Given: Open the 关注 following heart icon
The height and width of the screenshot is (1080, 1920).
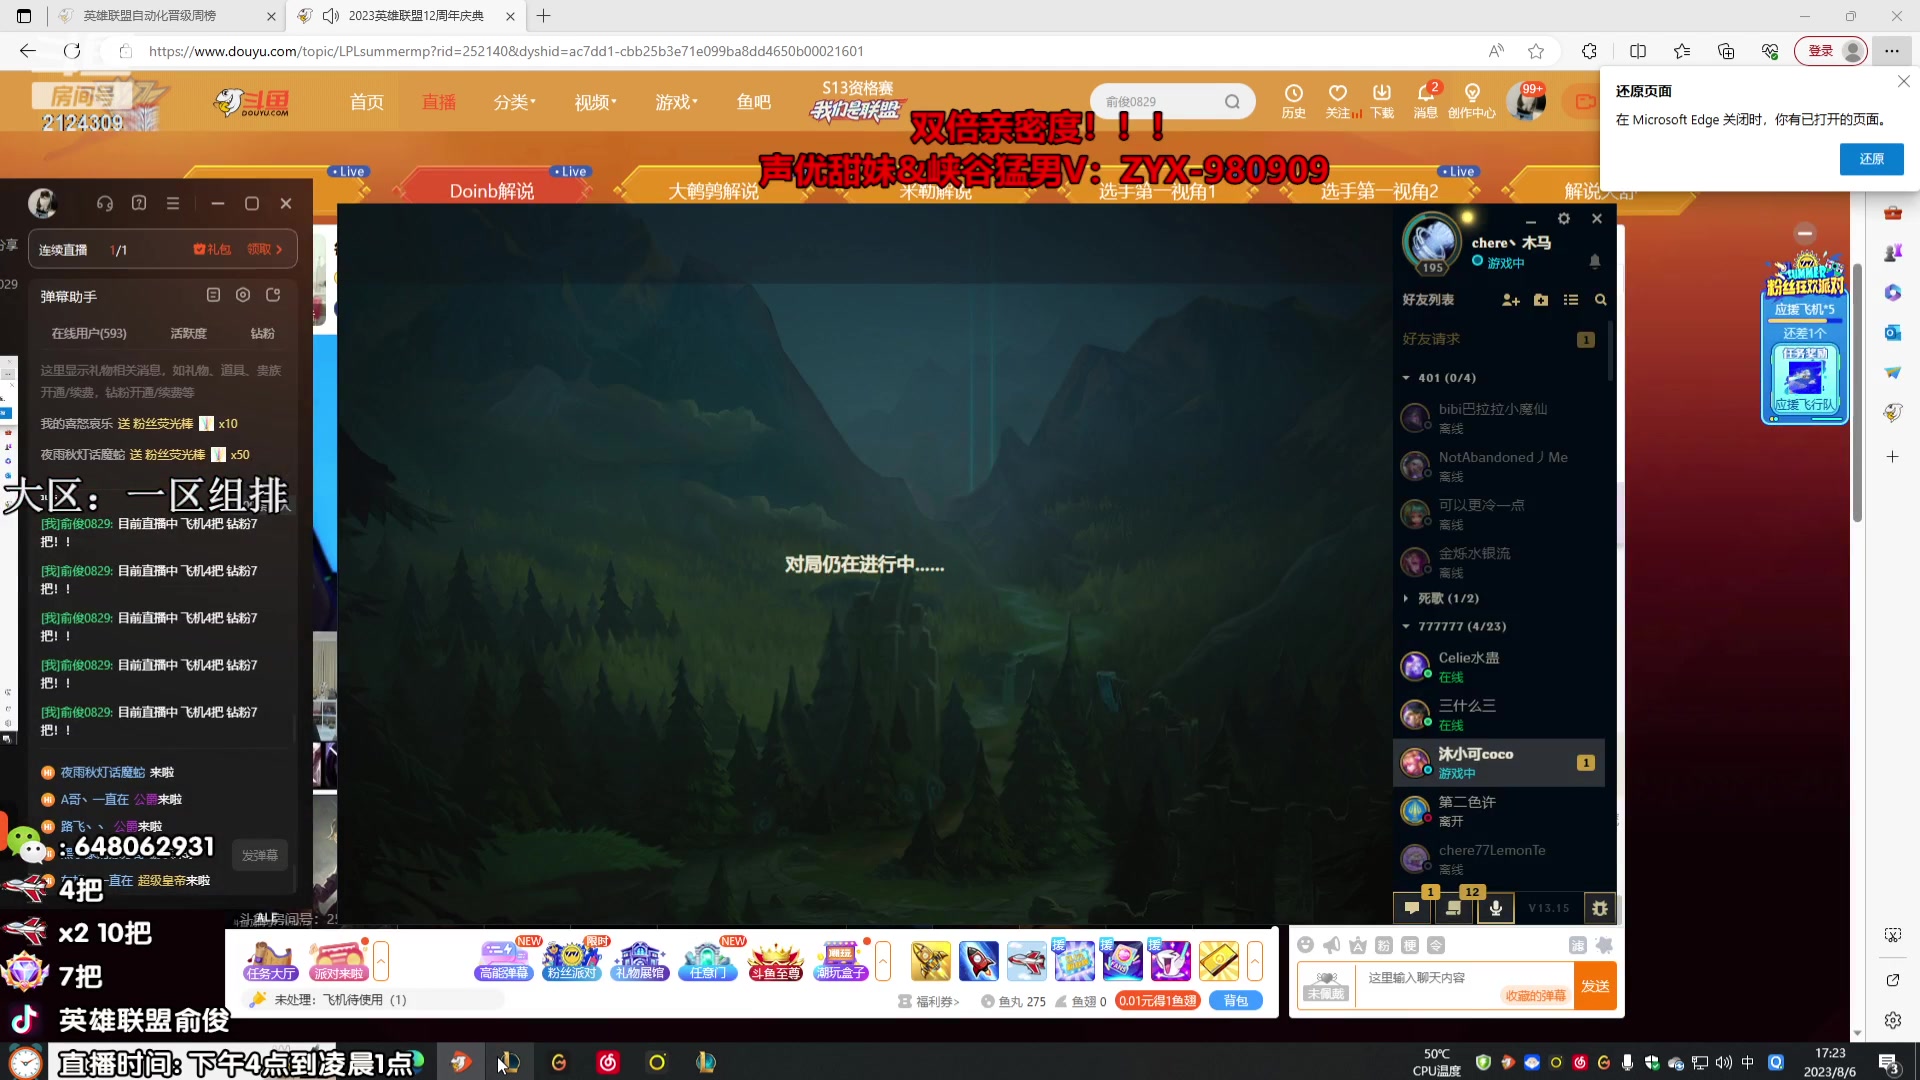Looking at the screenshot, I should click(1338, 101).
